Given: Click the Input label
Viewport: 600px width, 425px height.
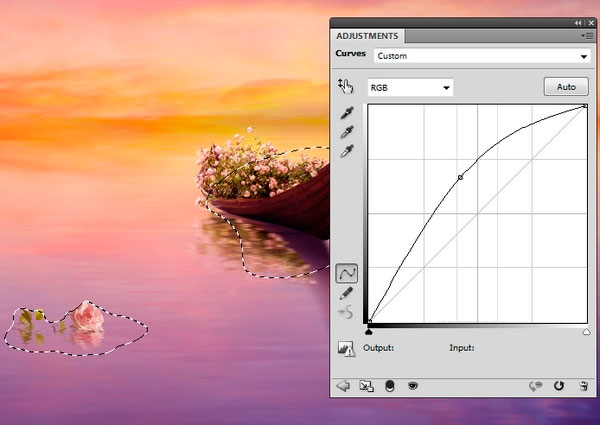Looking at the screenshot, I should tap(462, 348).
